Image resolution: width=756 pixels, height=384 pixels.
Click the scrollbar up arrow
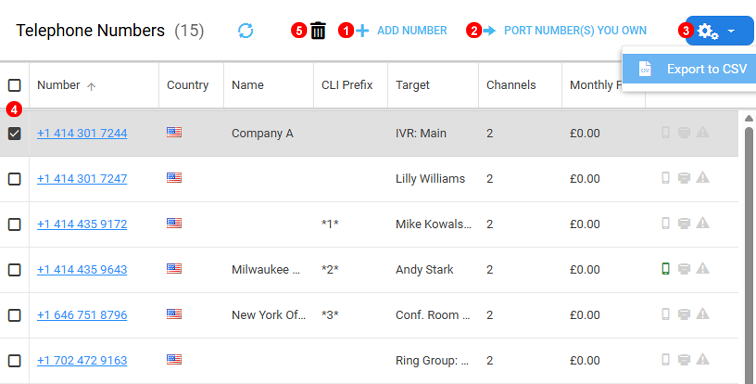pos(749,118)
